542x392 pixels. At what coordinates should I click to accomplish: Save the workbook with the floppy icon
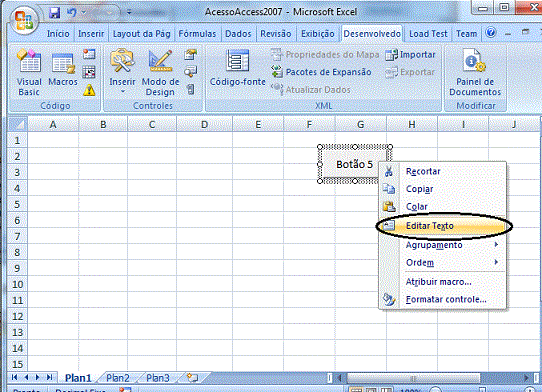(x=55, y=13)
